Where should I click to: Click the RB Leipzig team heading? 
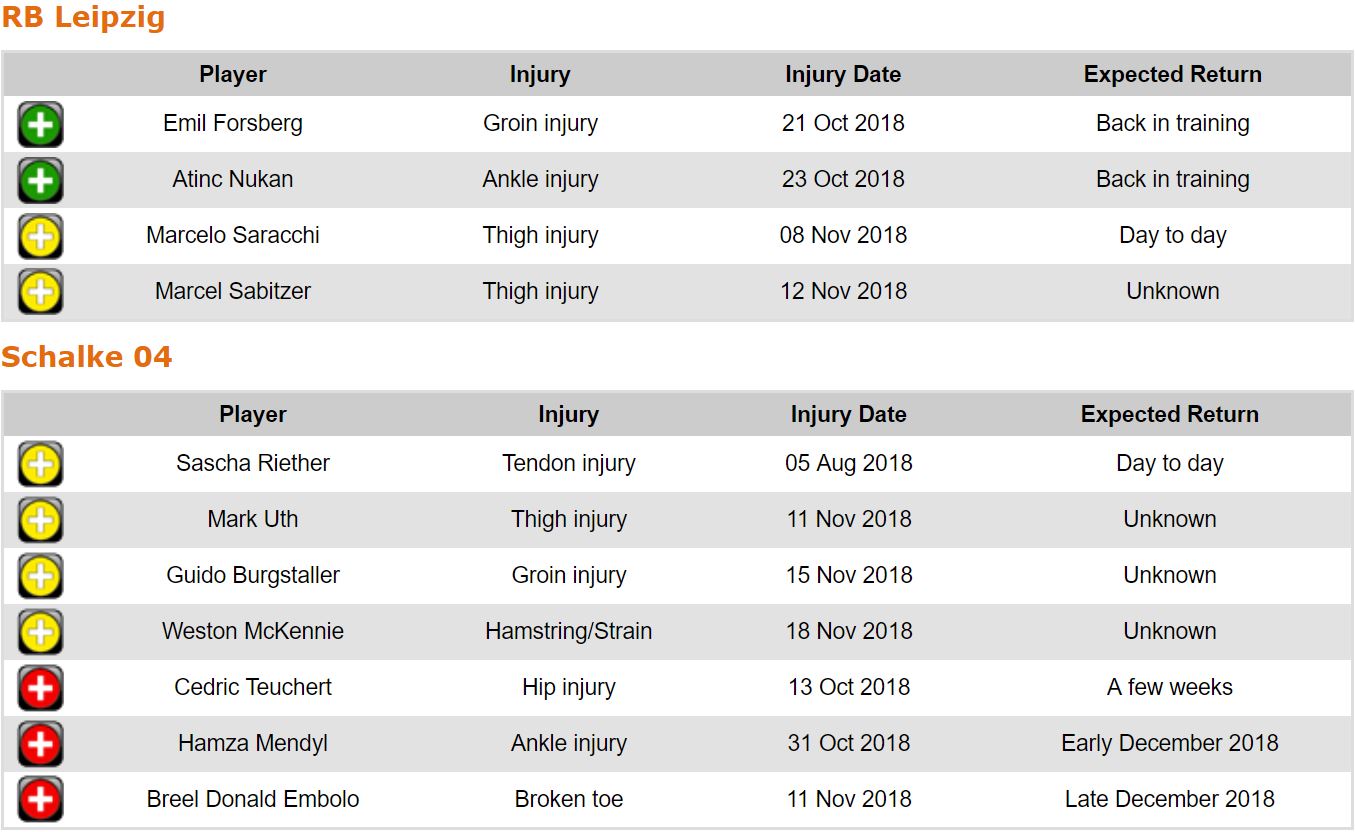83,18
